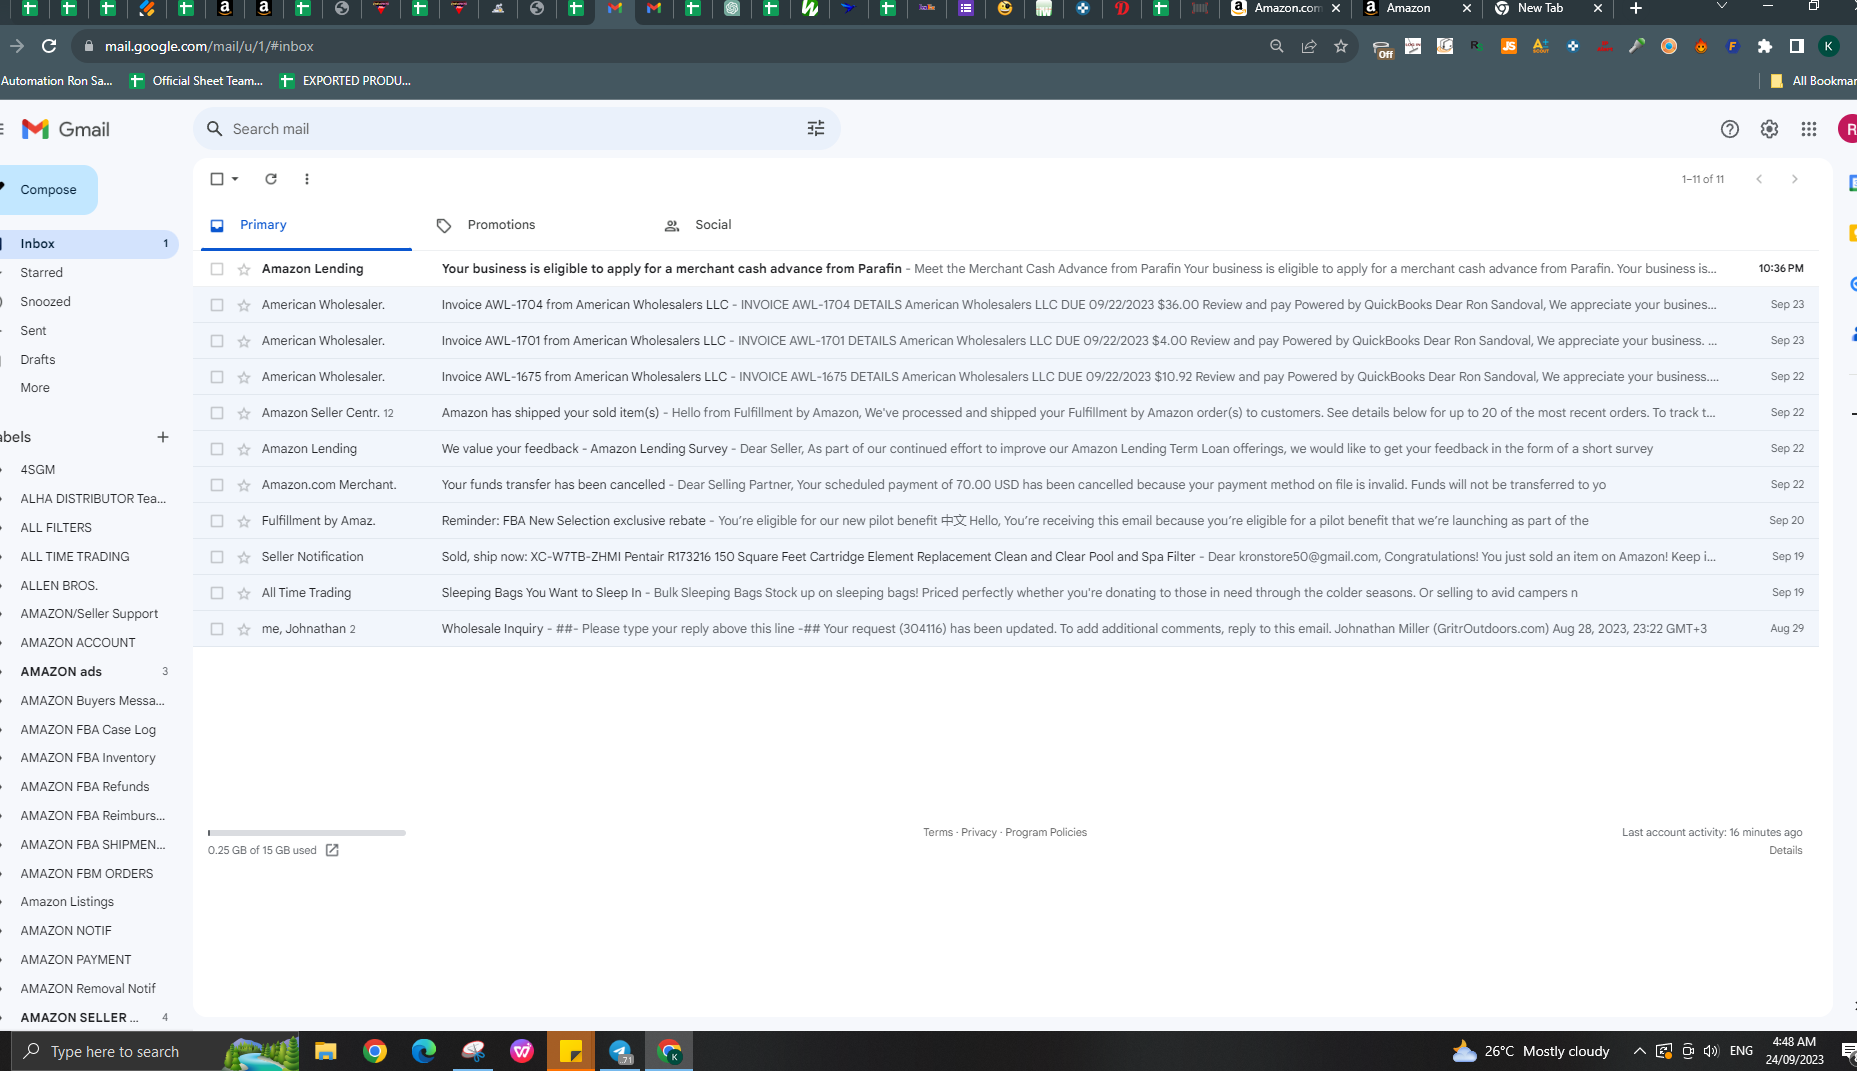Image resolution: width=1857 pixels, height=1071 pixels.
Task: Click the Chrome address bar
Action: coord(670,46)
